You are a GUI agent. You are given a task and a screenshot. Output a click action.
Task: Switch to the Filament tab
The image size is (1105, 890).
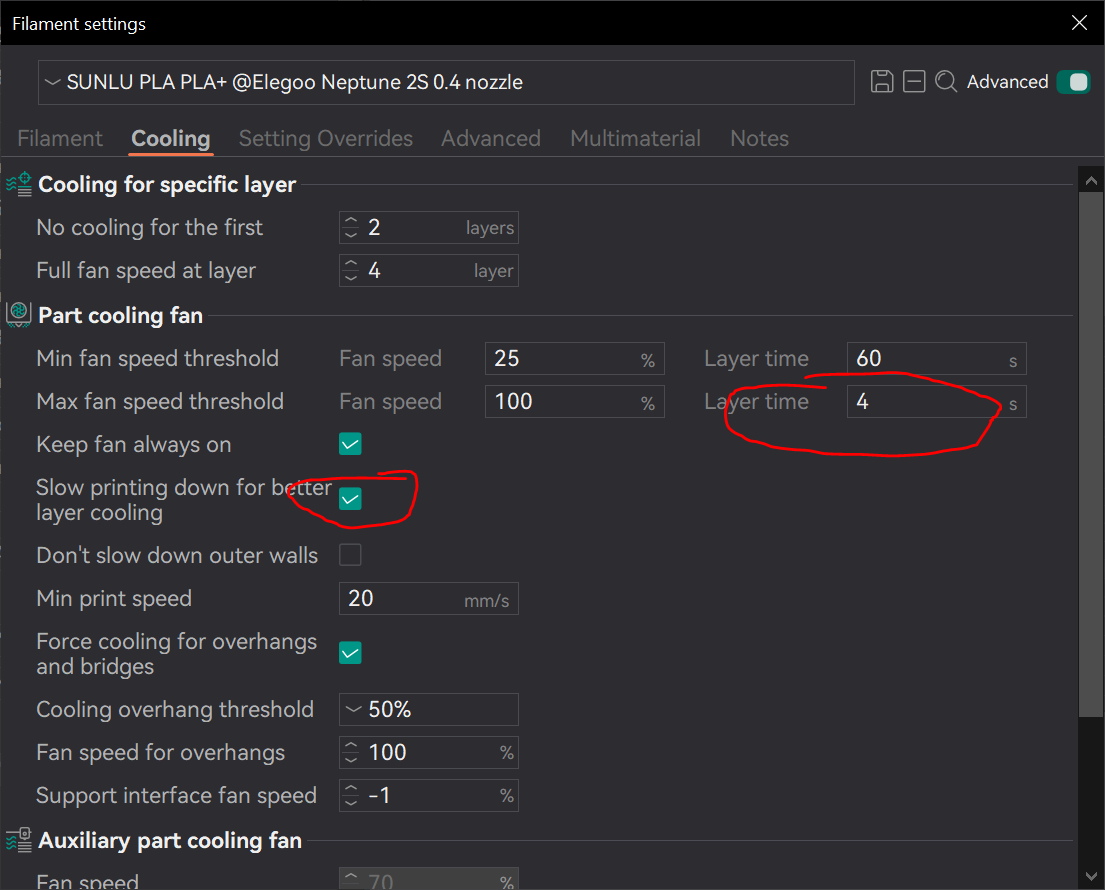click(60, 138)
